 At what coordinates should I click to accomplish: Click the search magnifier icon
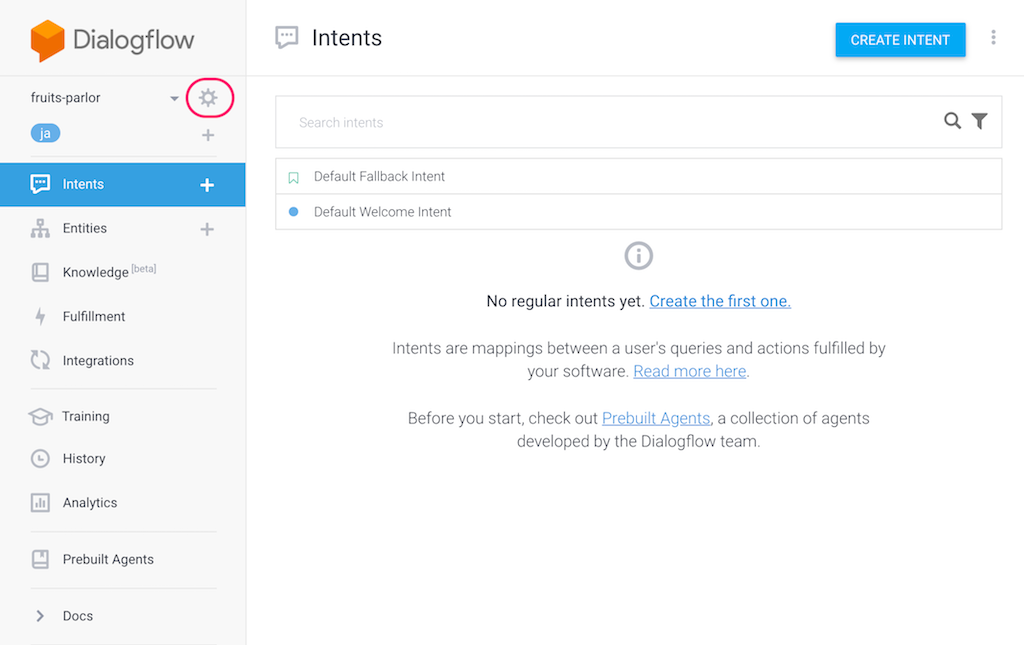952,121
